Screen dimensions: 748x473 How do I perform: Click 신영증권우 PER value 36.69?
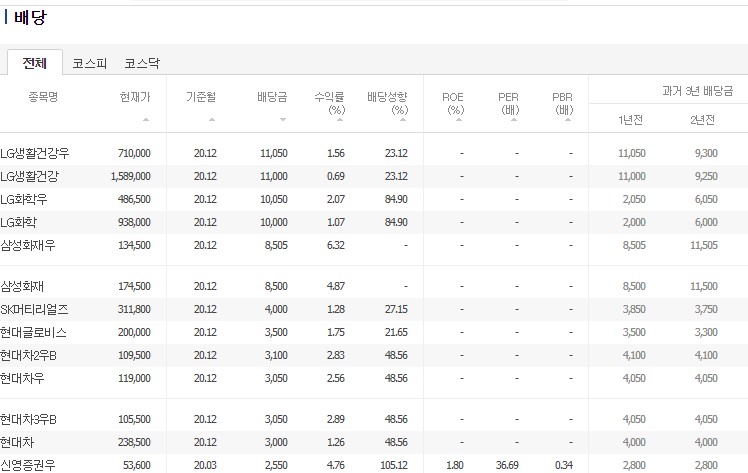click(x=507, y=465)
